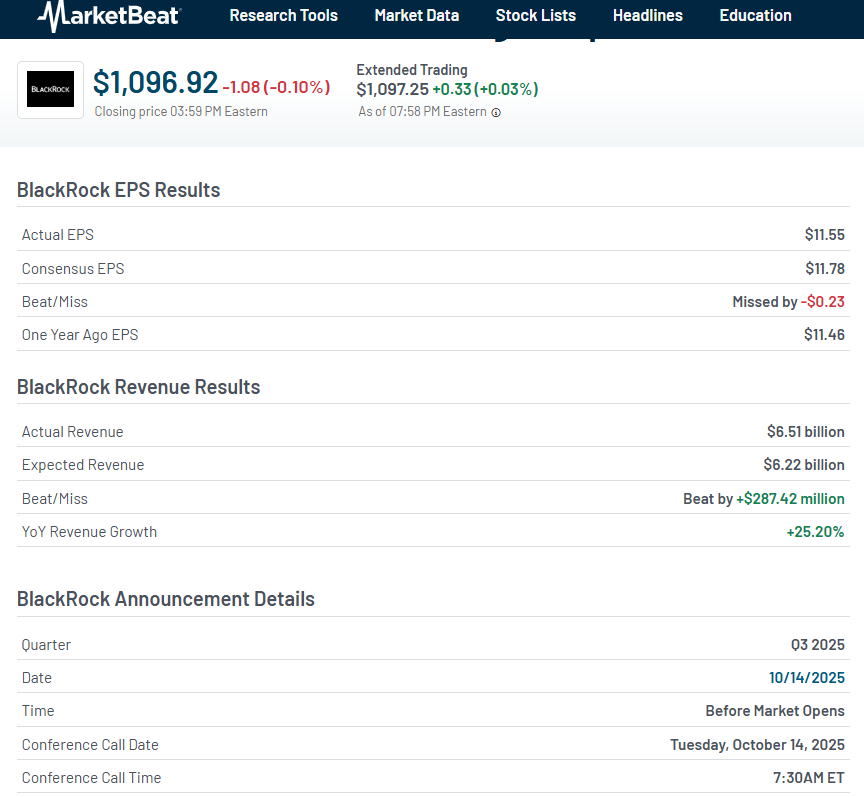864x797 pixels.
Task: Click the Quarter label
Action: coord(46,645)
